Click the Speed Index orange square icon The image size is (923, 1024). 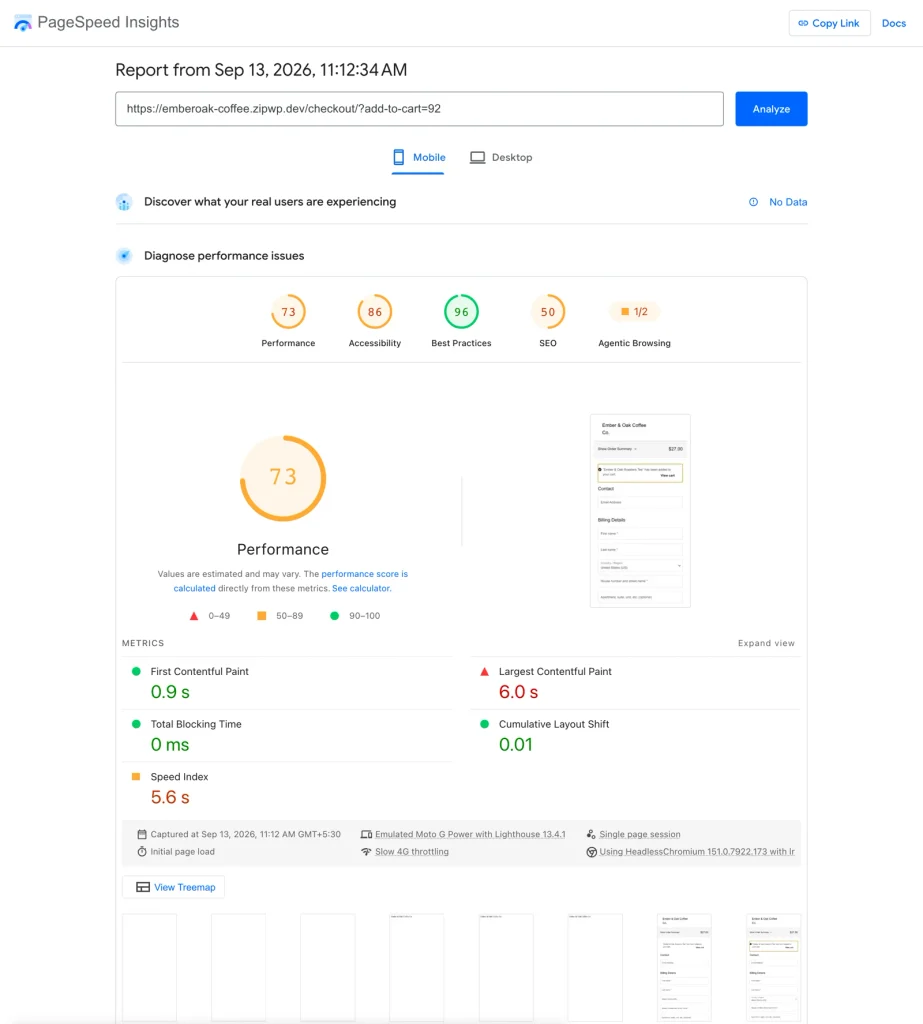click(x=136, y=776)
